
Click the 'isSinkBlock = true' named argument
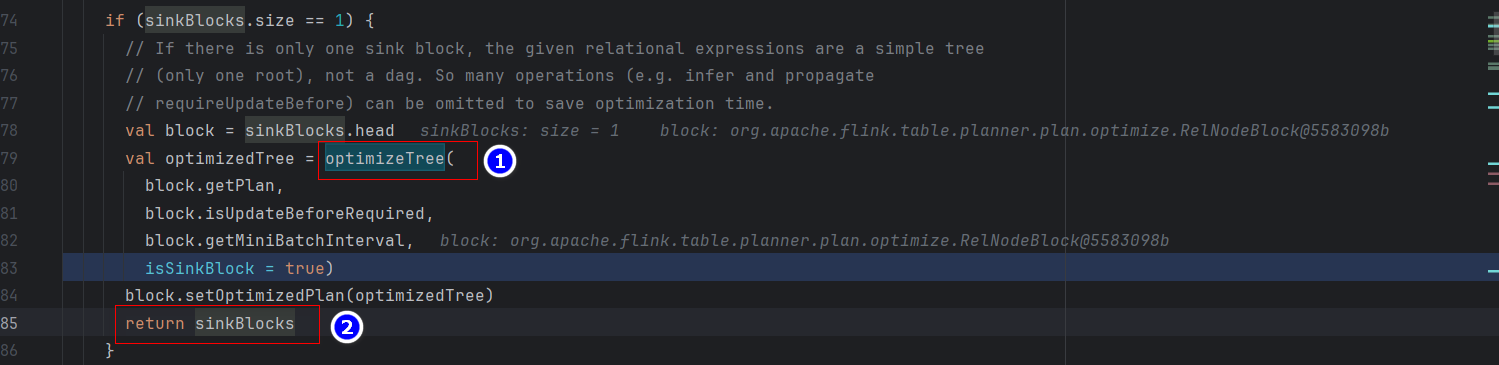[x=234, y=269]
